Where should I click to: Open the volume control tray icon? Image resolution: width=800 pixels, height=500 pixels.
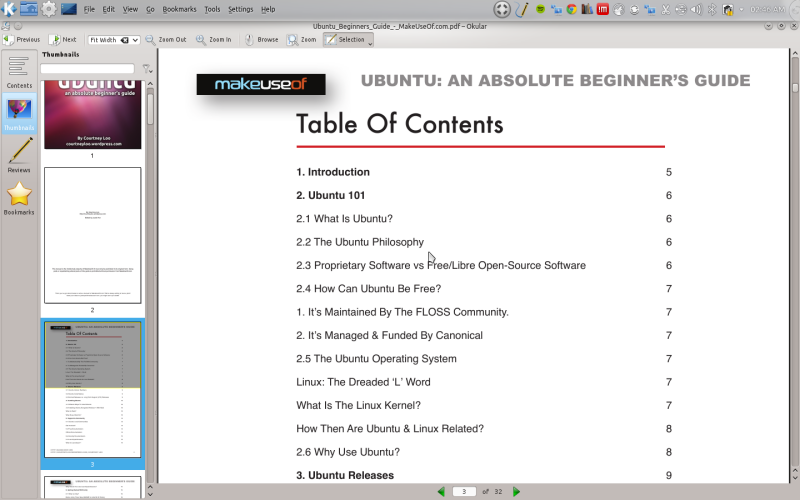pyautogui.click(x=696, y=9)
